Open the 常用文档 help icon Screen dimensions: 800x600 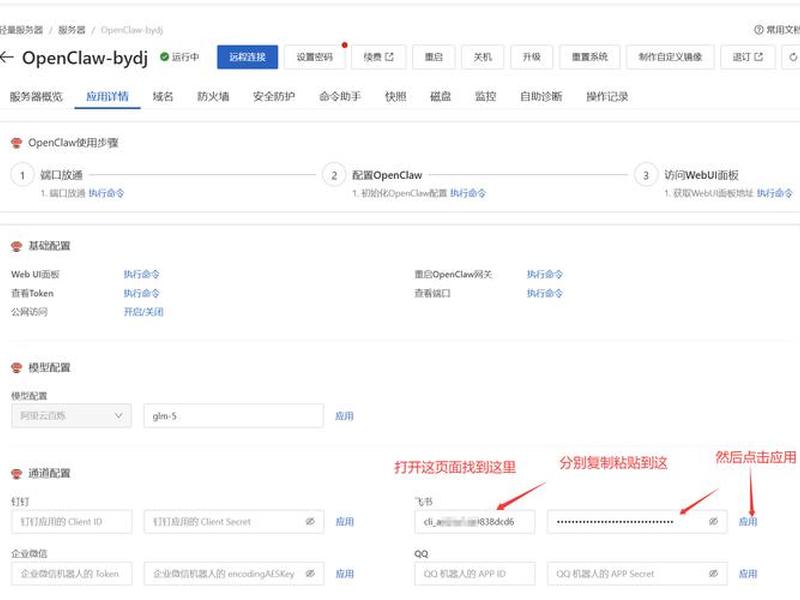click(x=759, y=30)
